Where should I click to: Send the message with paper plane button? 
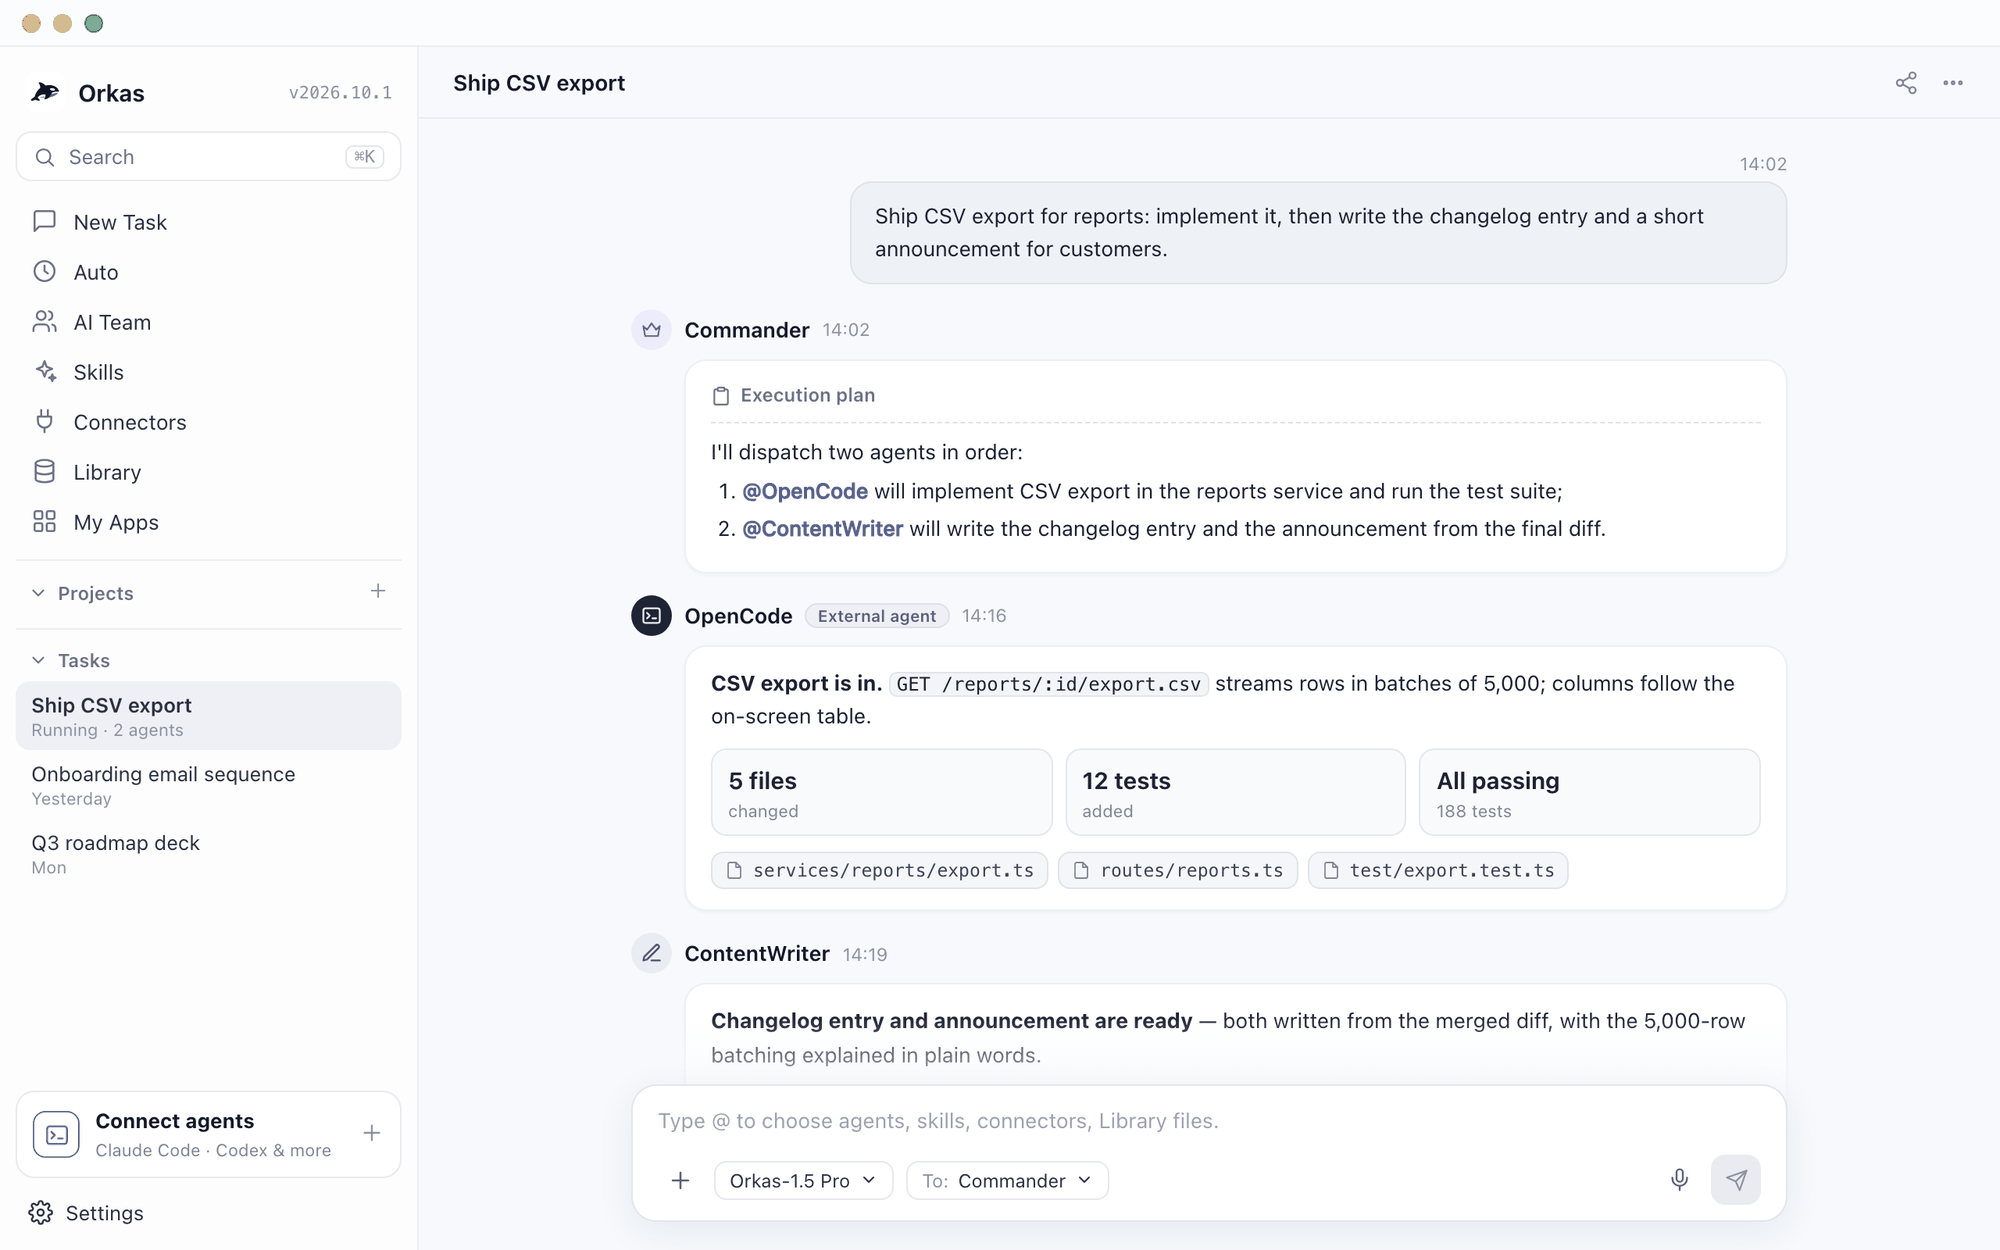[x=1736, y=1180]
